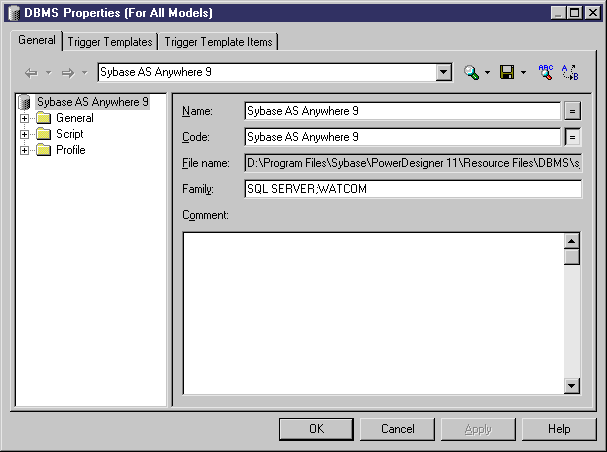This screenshot has height=452, width=607.
Task: Click the back navigation arrow icon
Action: click(x=31, y=72)
